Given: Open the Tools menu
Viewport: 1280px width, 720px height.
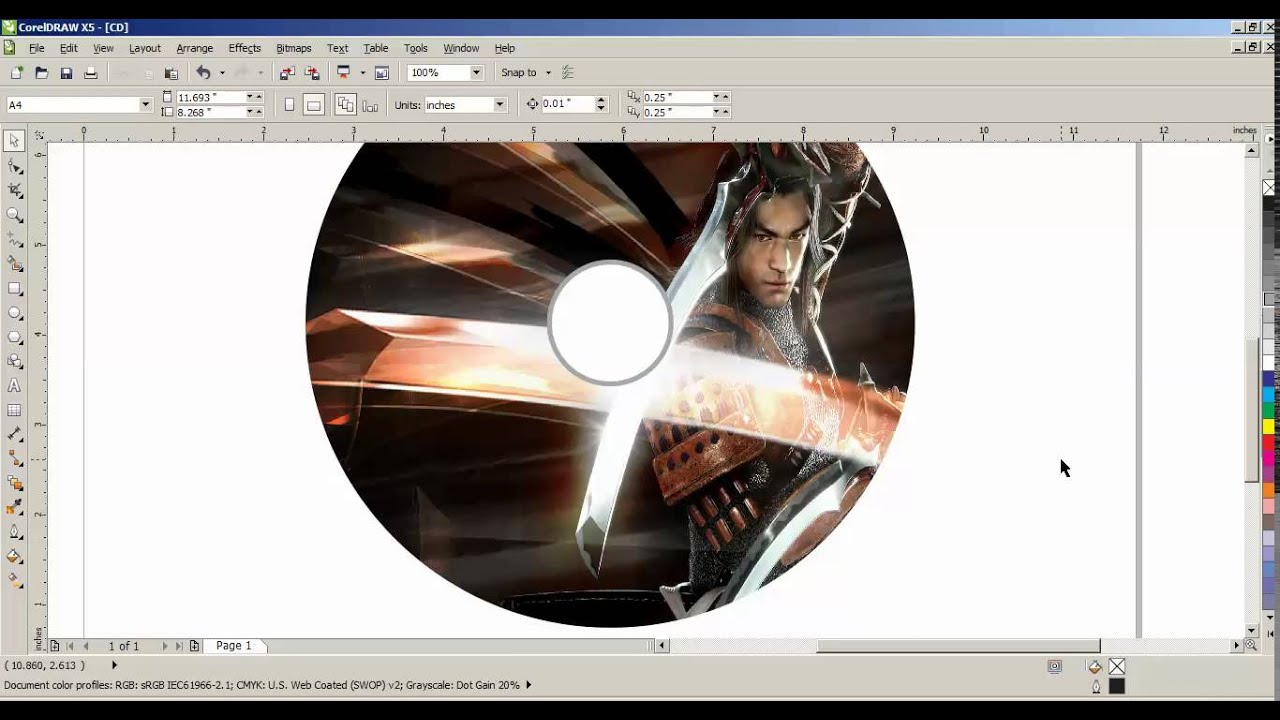Looking at the screenshot, I should point(415,48).
